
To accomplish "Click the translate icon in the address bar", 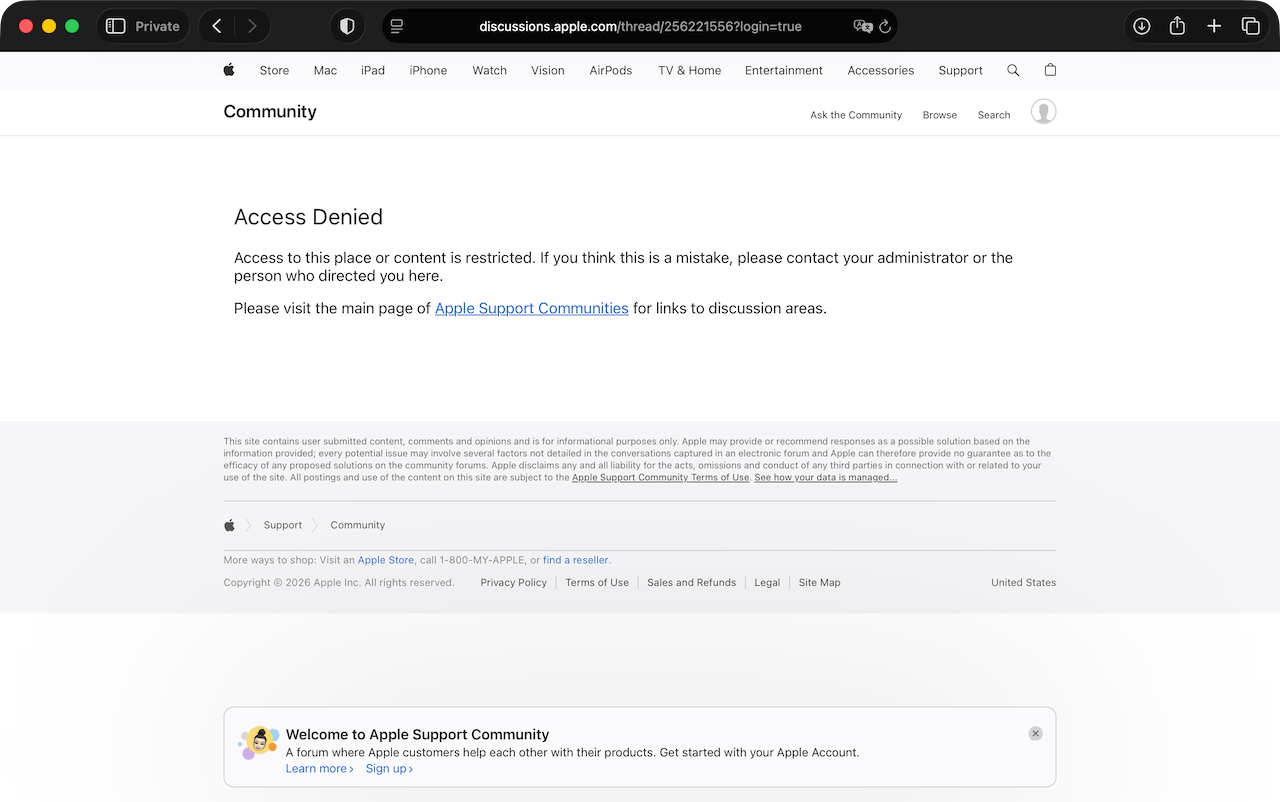I will coord(861,26).
